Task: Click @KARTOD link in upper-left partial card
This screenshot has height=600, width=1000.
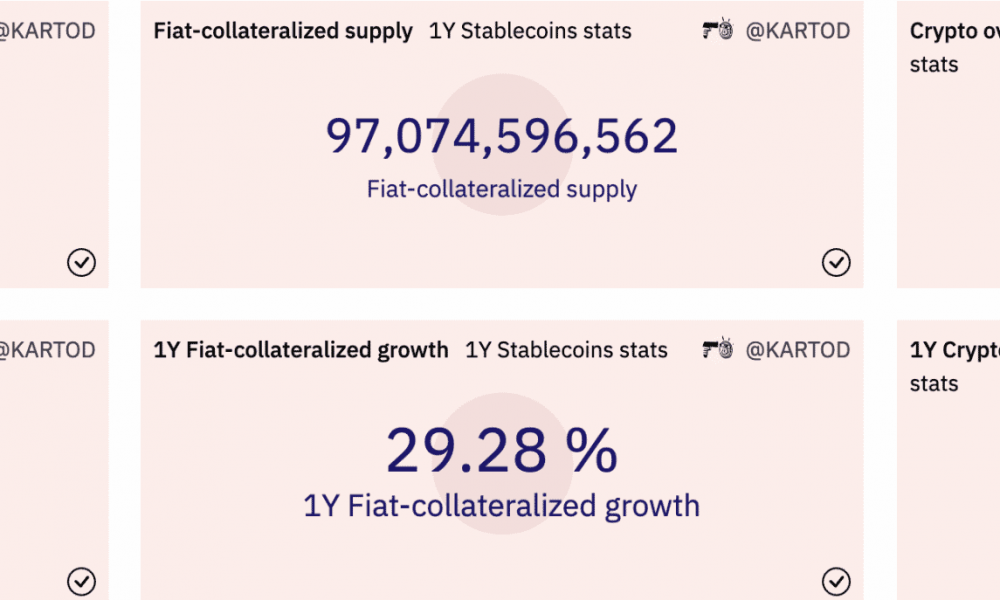Action: (48, 31)
